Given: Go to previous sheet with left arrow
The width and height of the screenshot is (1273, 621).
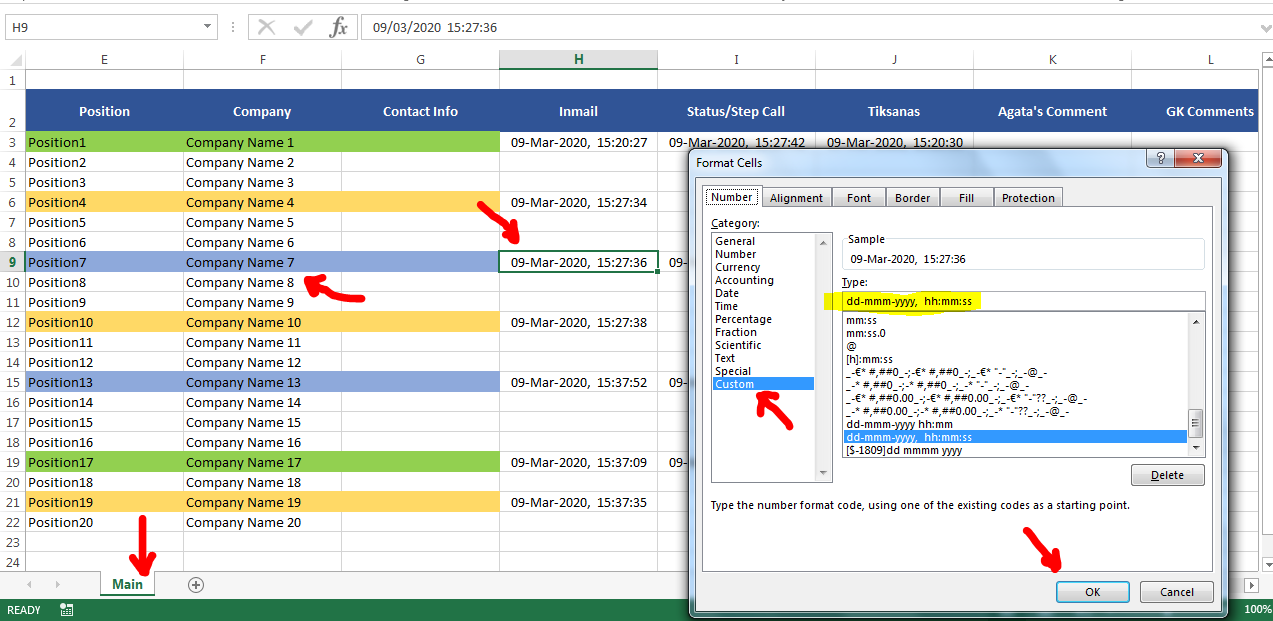Looking at the screenshot, I should click(28, 584).
